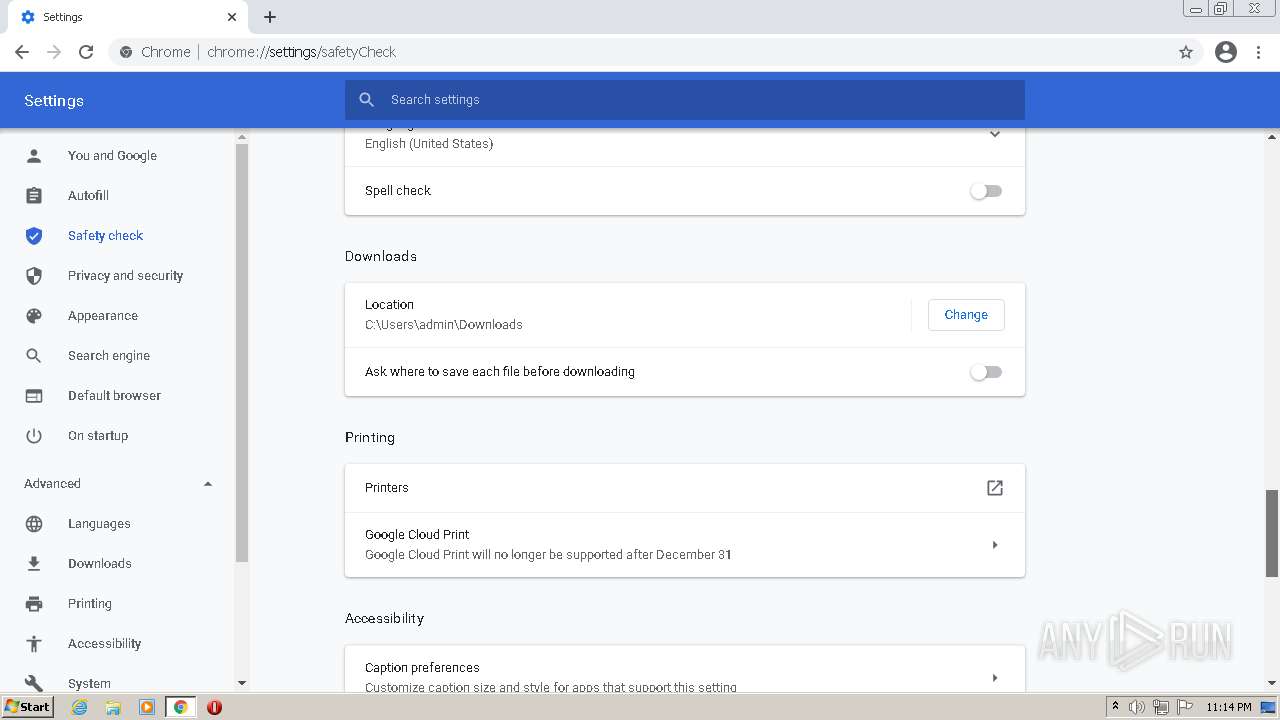The height and width of the screenshot is (720, 1280).
Task: Show hidden tray icons arrow
Action: (1115, 706)
